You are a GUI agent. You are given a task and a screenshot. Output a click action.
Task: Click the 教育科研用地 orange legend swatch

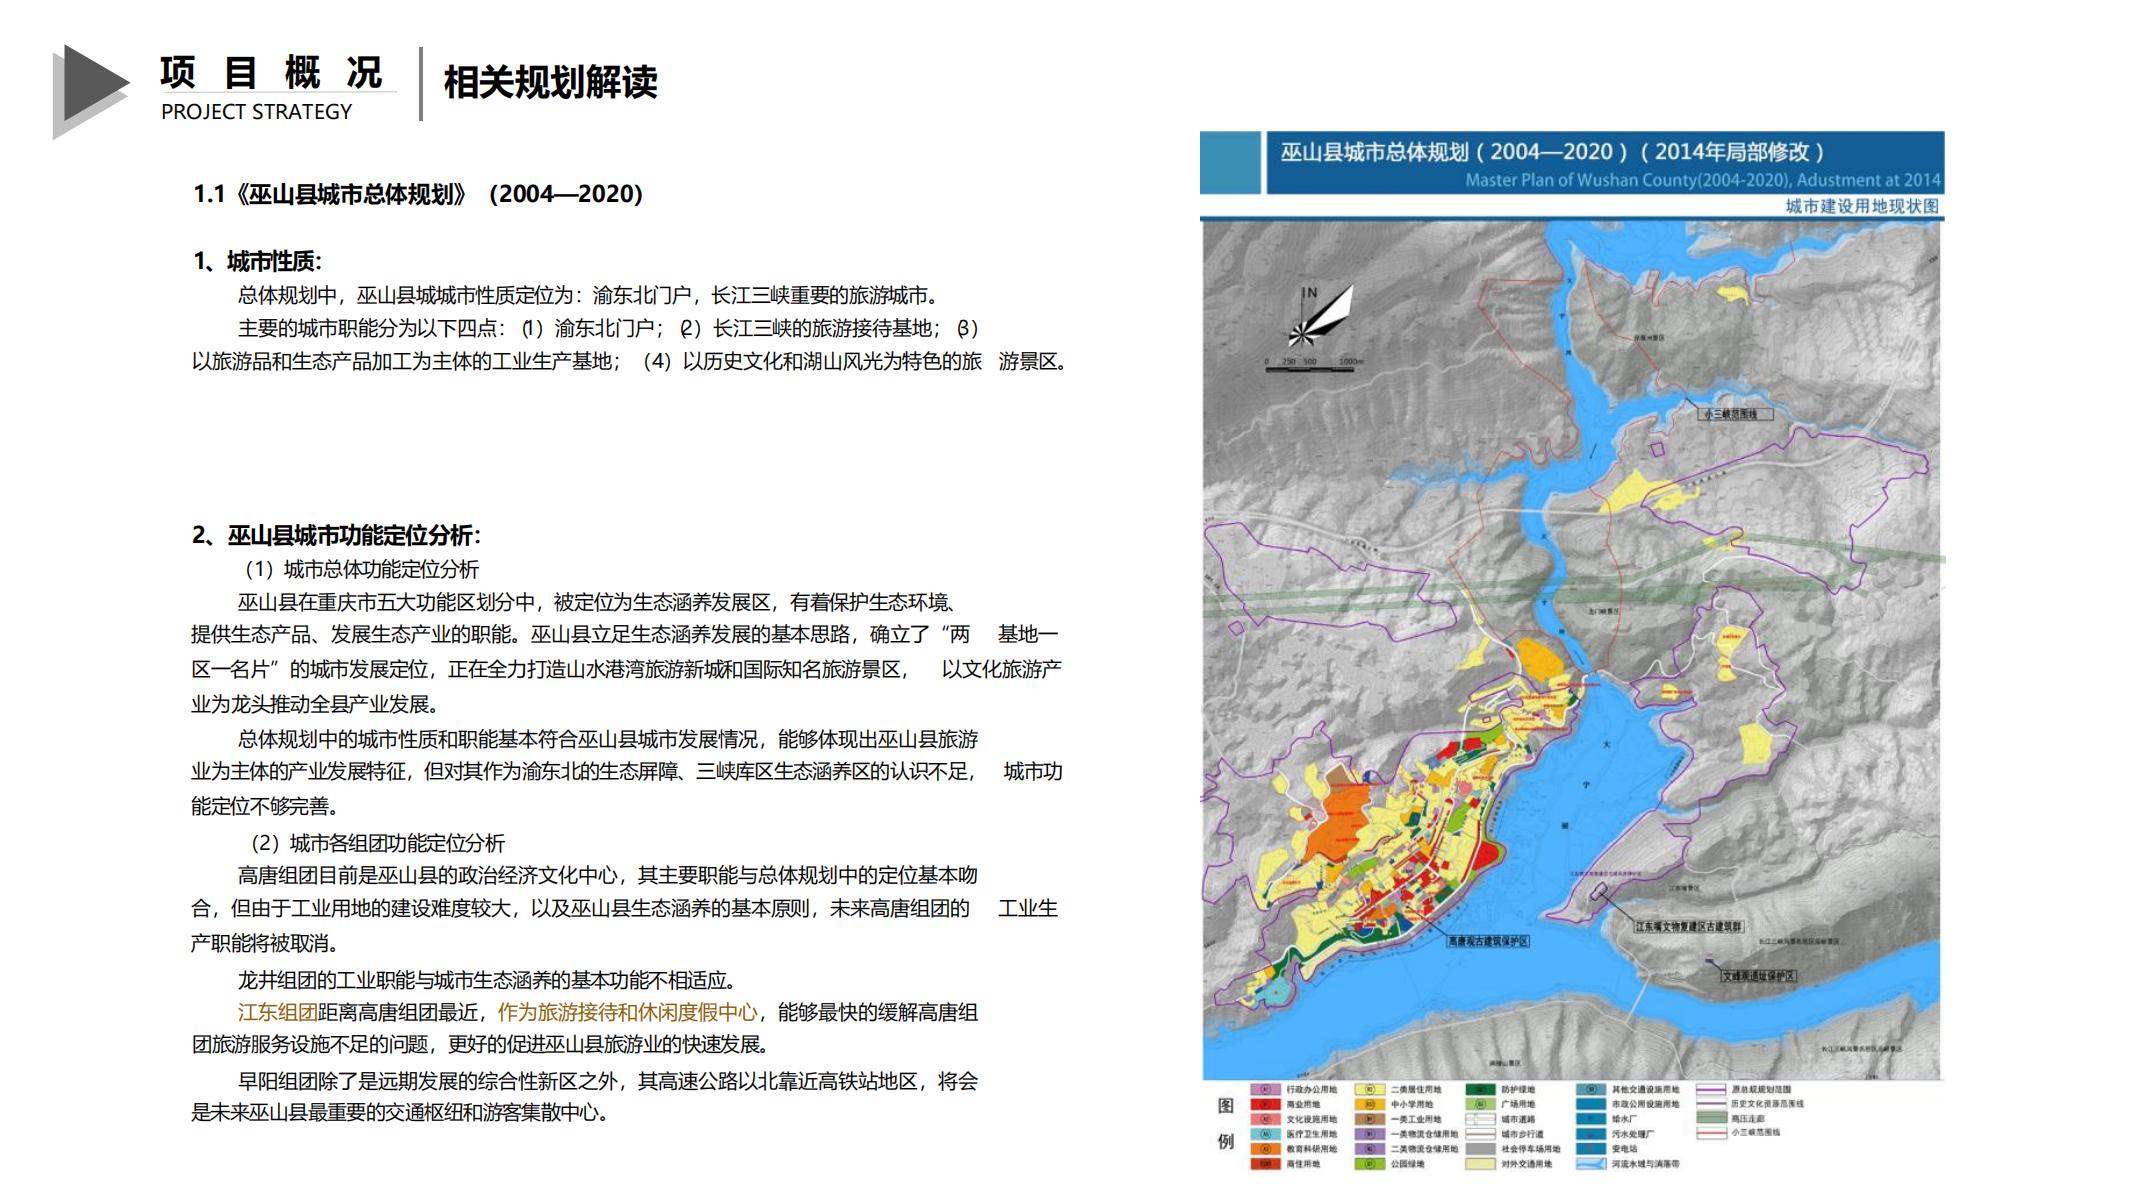(x=1266, y=1149)
